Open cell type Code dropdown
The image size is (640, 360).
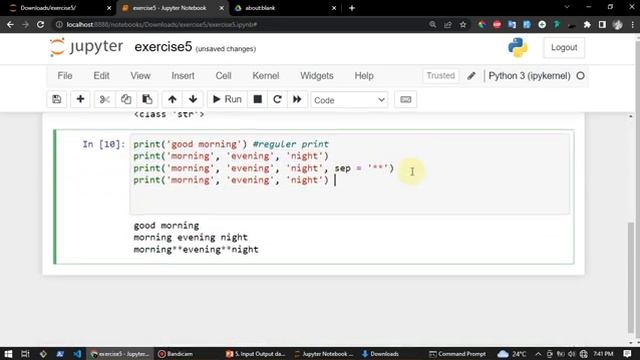[349, 100]
